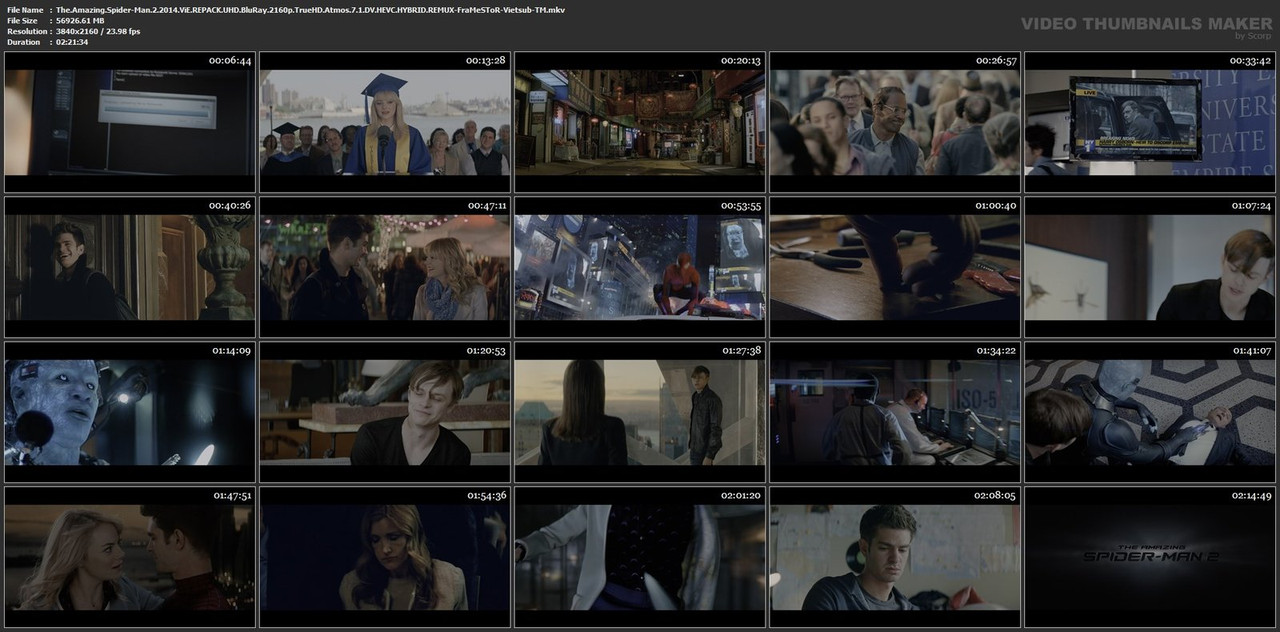Open the thumbnail stamped 00:40:26
Image resolution: width=1280 pixels, height=632 pixels.
(130, 267)
